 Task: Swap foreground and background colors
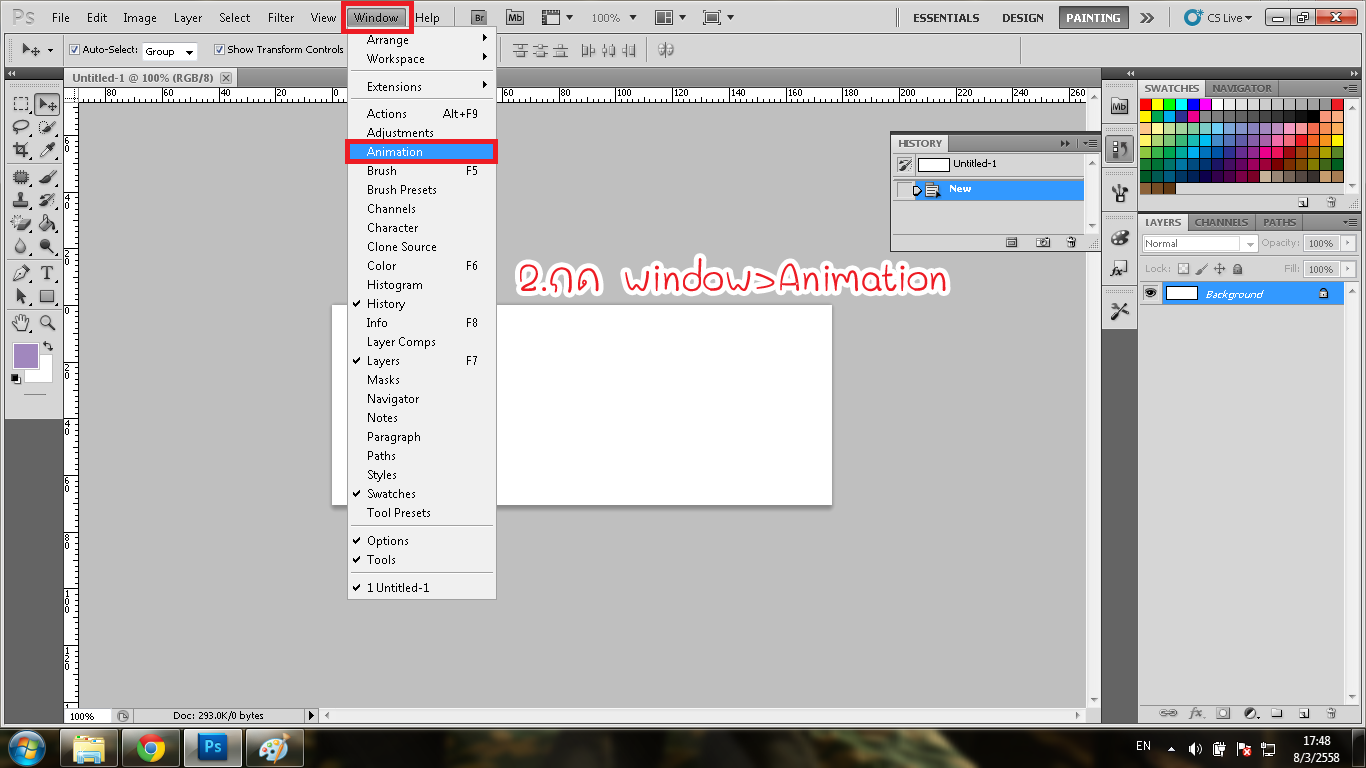pos(47,346)
